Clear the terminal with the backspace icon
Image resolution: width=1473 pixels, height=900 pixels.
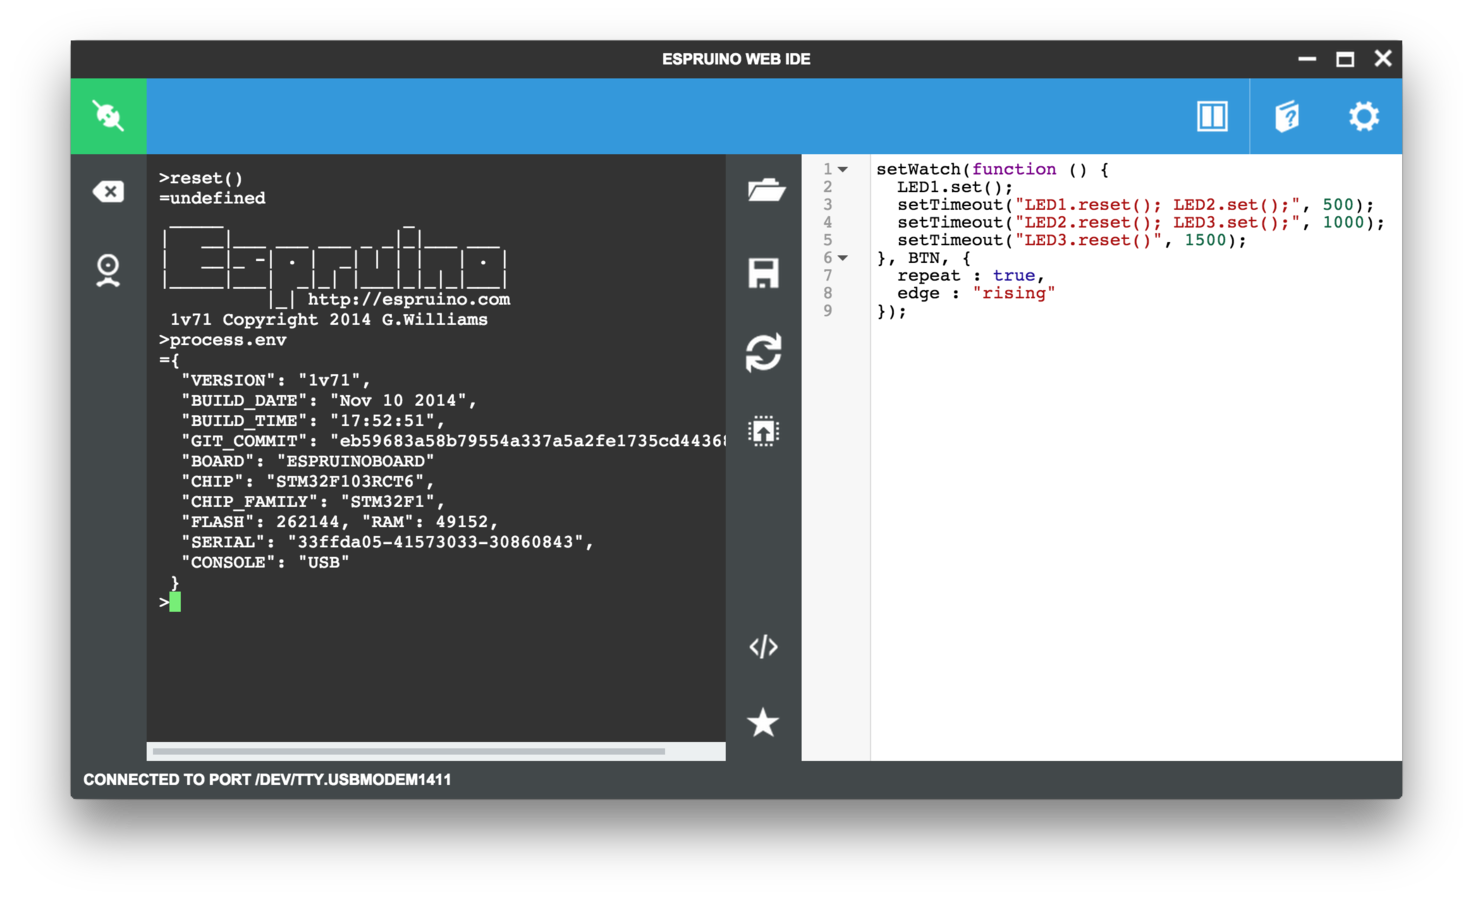108,191
